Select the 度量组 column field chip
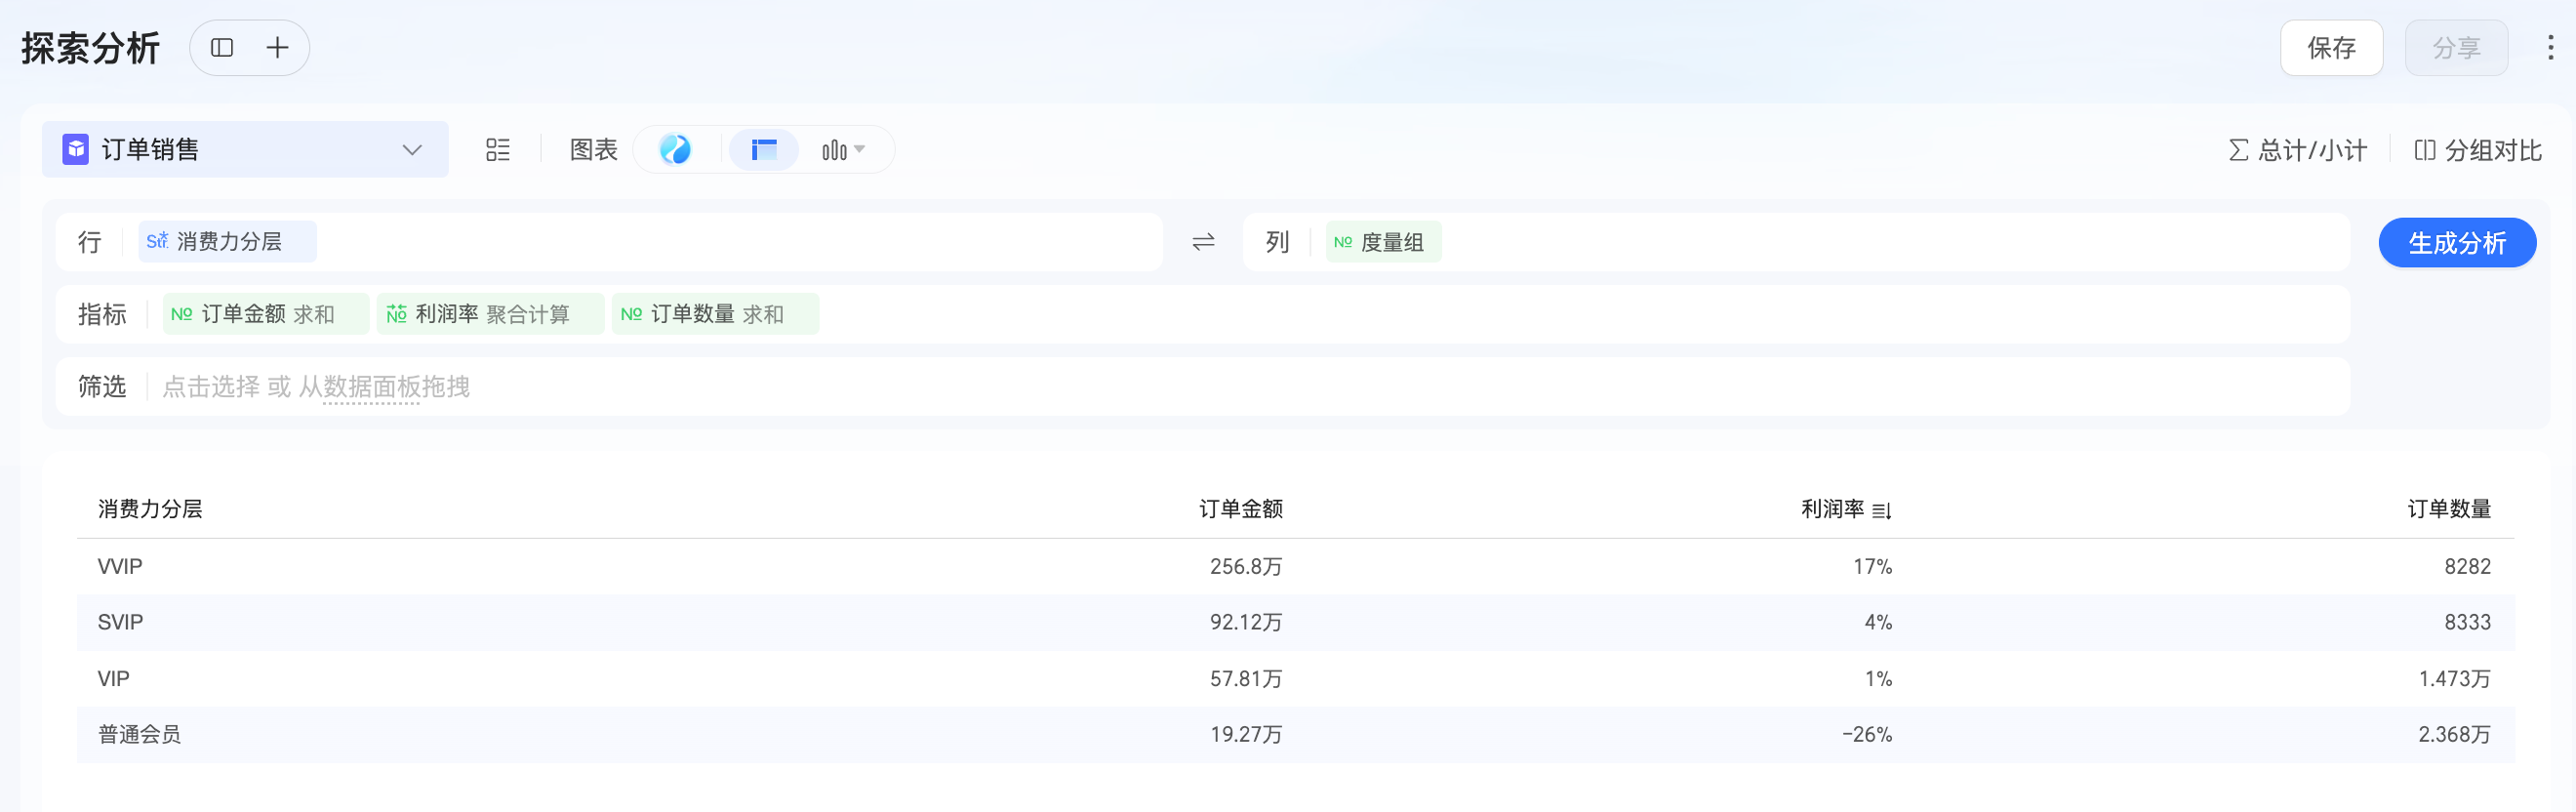This screenshot has height=812, width=2576. pyautogui.click(x=1383, y=242)
